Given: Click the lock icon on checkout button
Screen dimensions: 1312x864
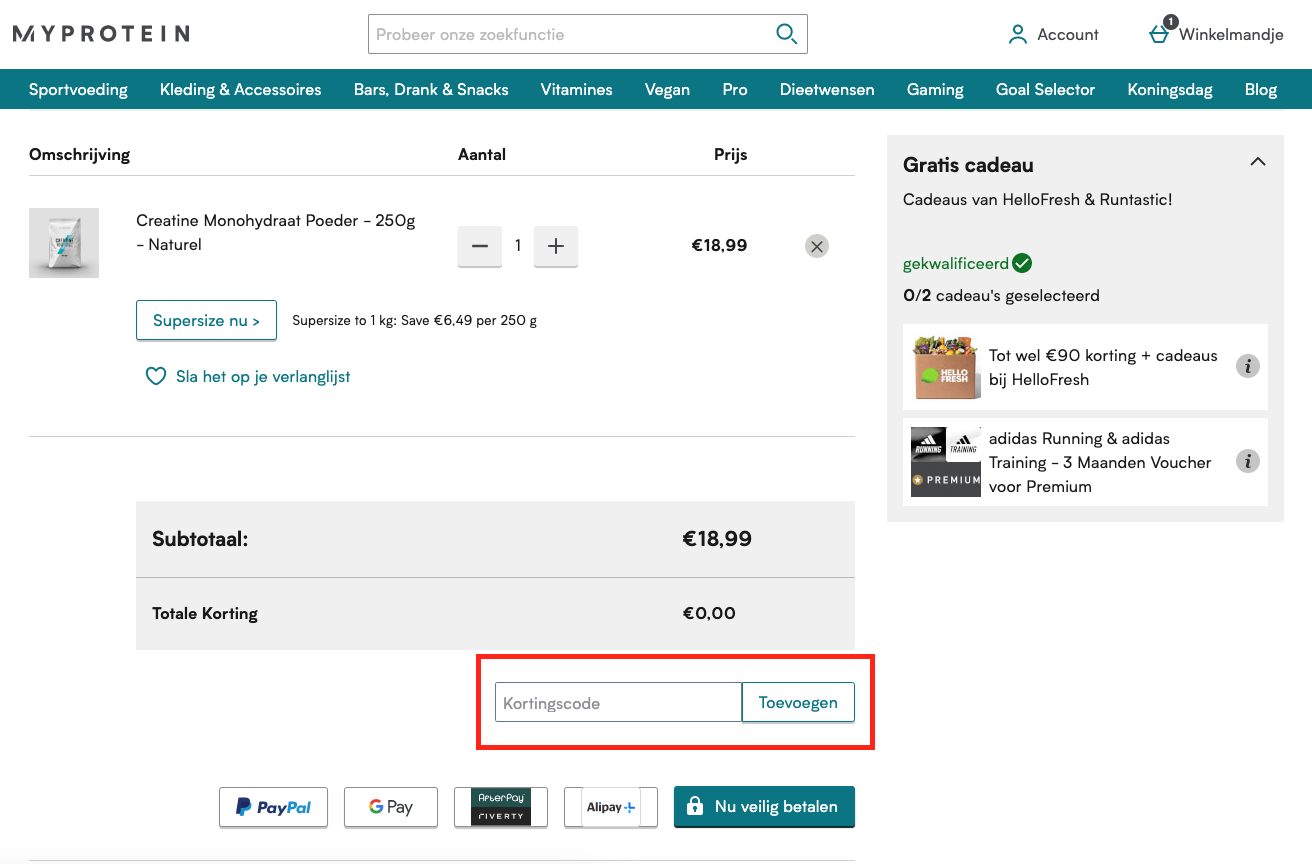Looking at the screenshot, I should point(695,806).
